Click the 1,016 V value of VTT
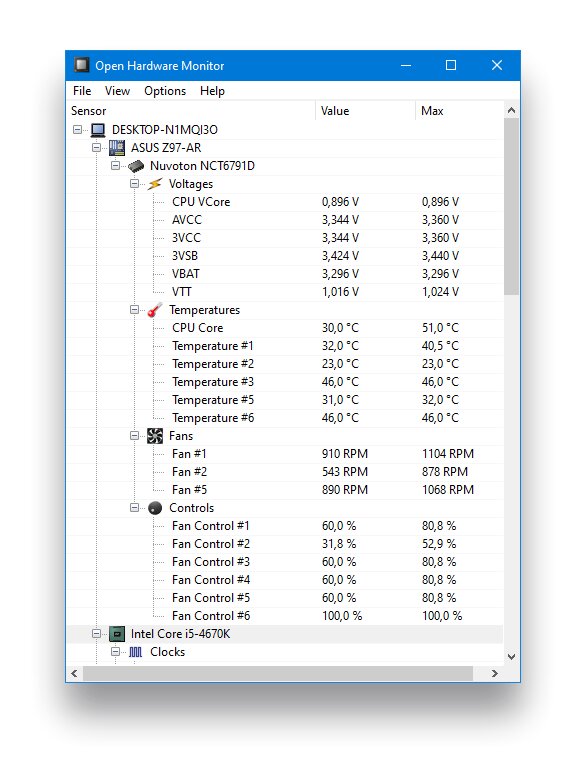Image resolution: width=586 pixels, height=773 pixels. (x=341, y=292)
